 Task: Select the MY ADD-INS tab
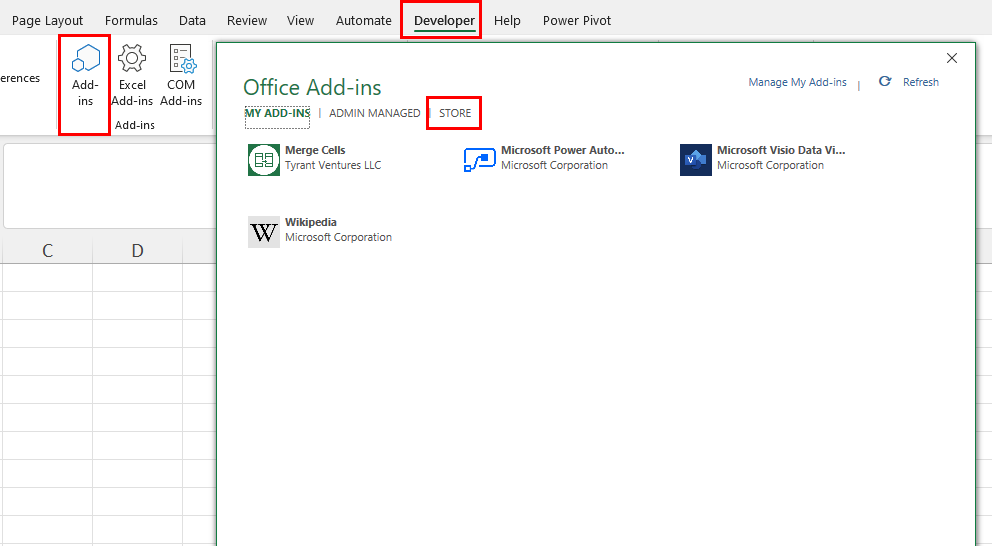pos(277,113)
